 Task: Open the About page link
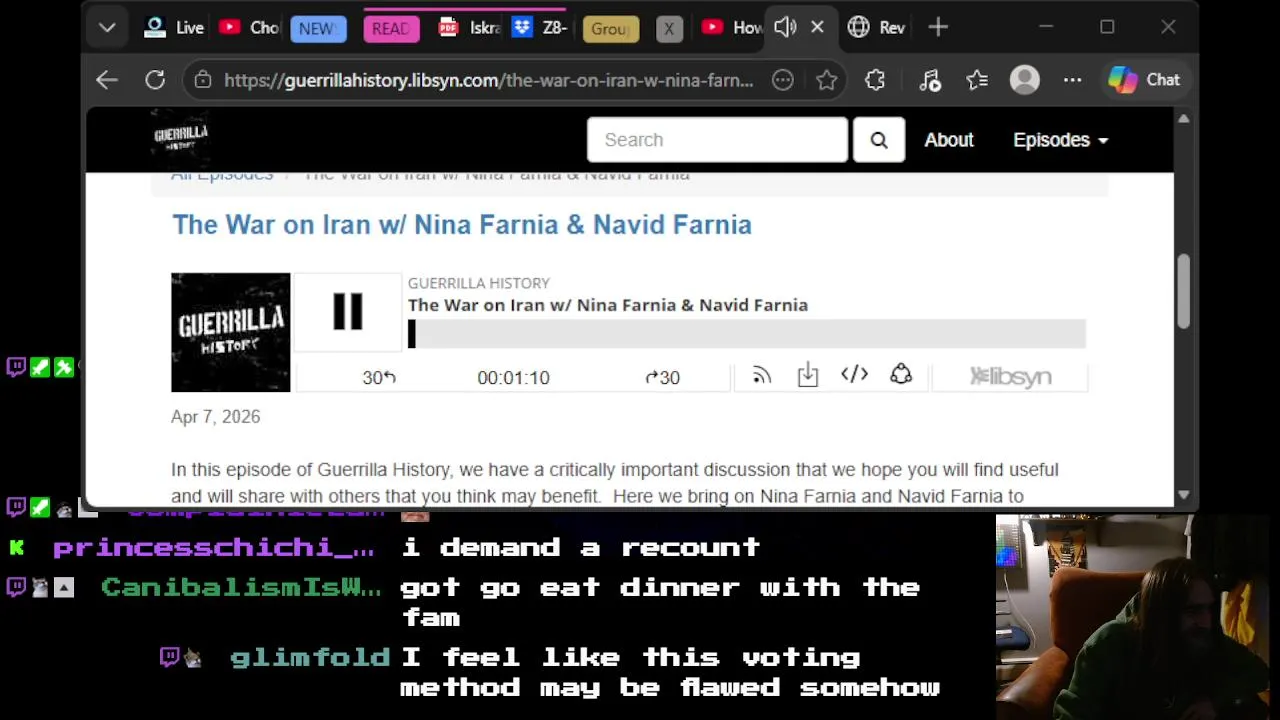point(949,140)
